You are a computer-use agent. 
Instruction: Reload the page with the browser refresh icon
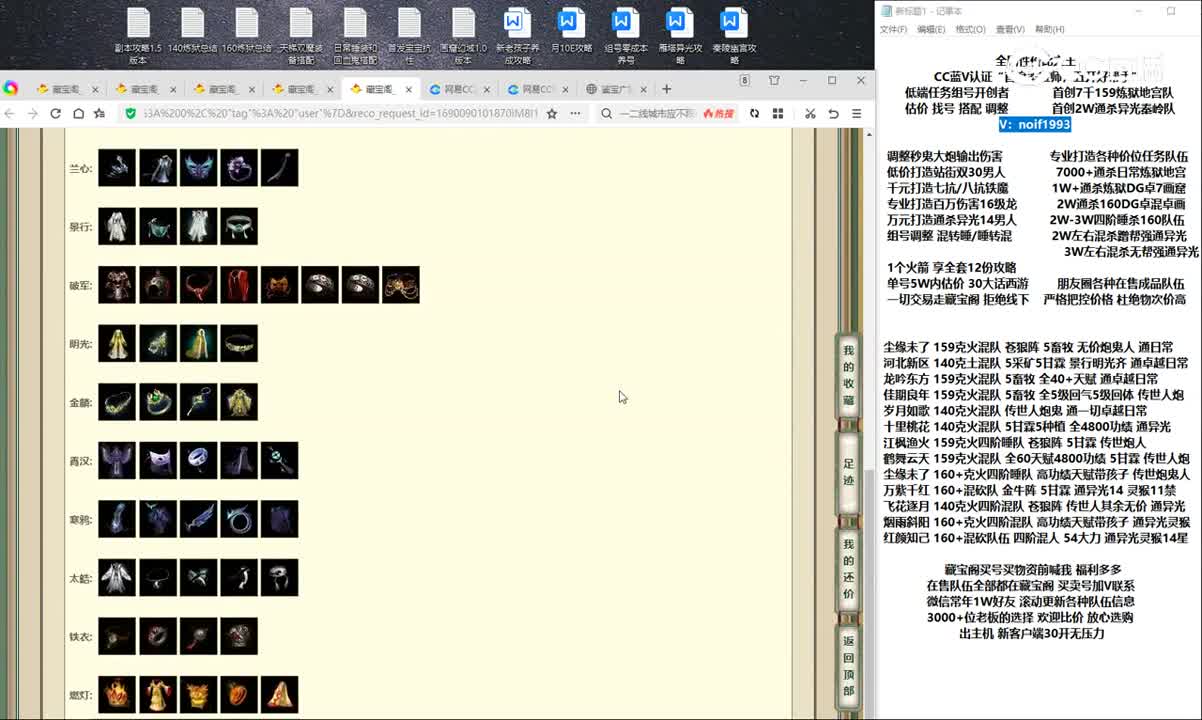point(56,114)
